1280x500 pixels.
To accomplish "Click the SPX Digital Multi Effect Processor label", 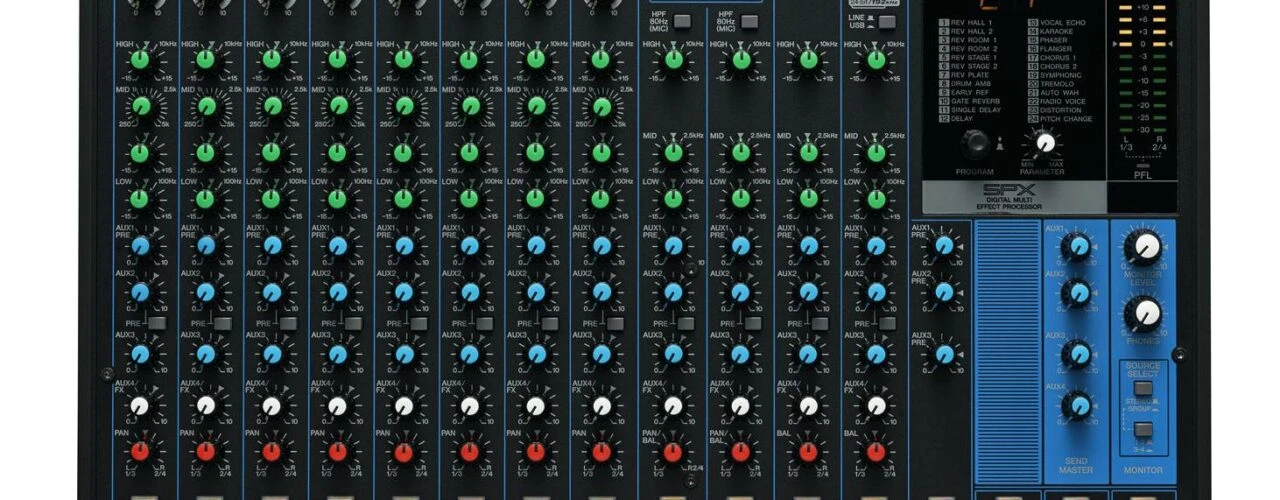I will pos(1014,195).
